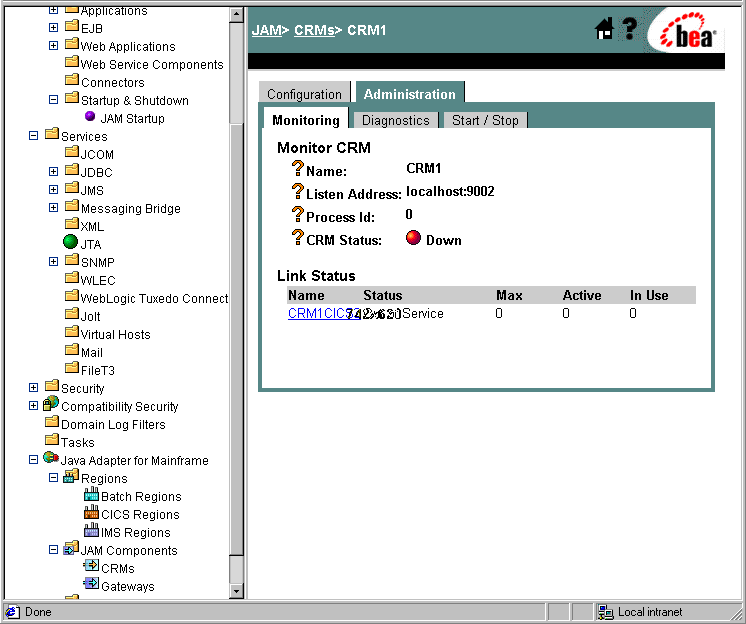Click the Gateways icon in tree

pyautogui.click(x=91, y=586)
